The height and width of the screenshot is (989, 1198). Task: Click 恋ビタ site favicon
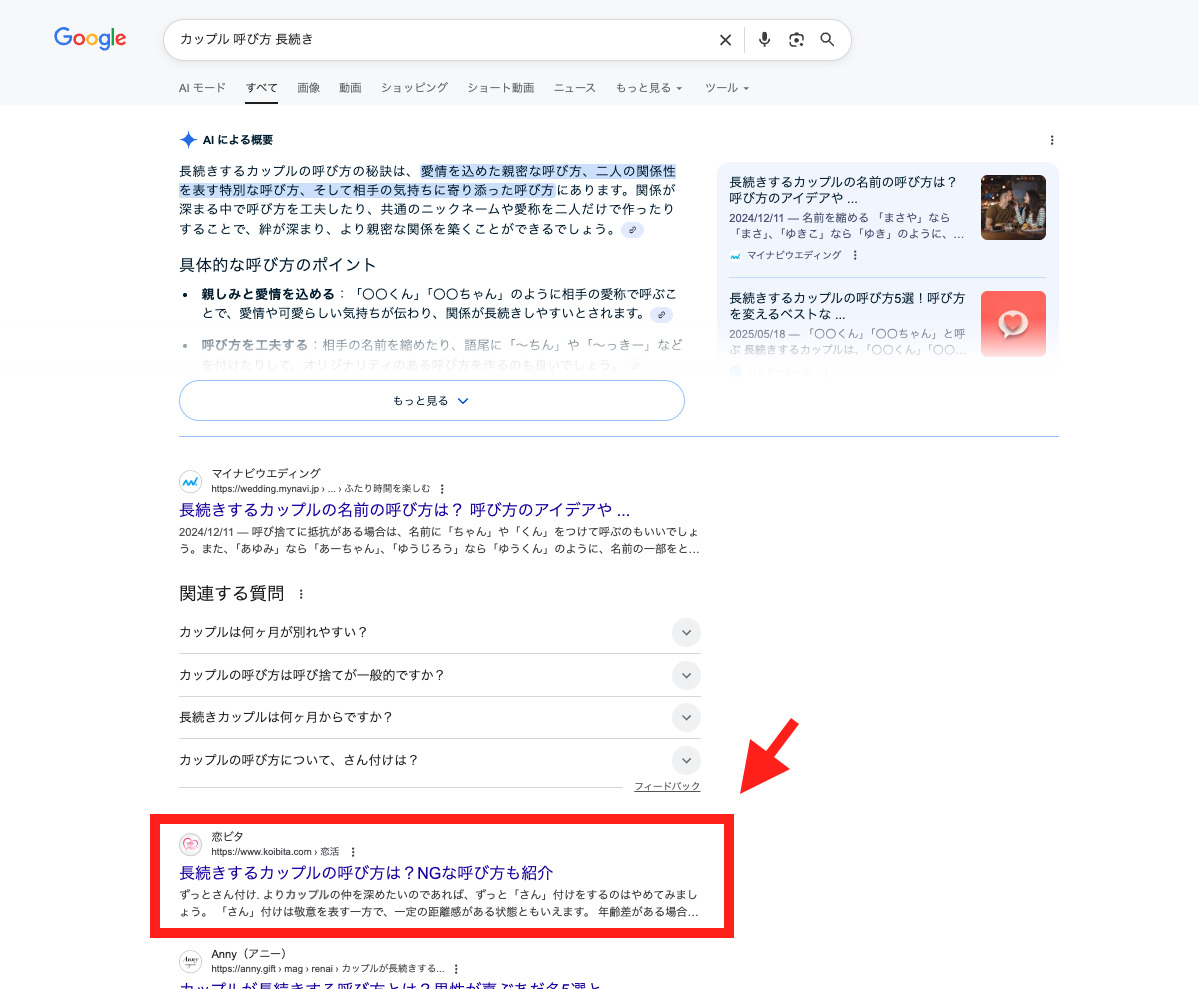coord(190,845)
